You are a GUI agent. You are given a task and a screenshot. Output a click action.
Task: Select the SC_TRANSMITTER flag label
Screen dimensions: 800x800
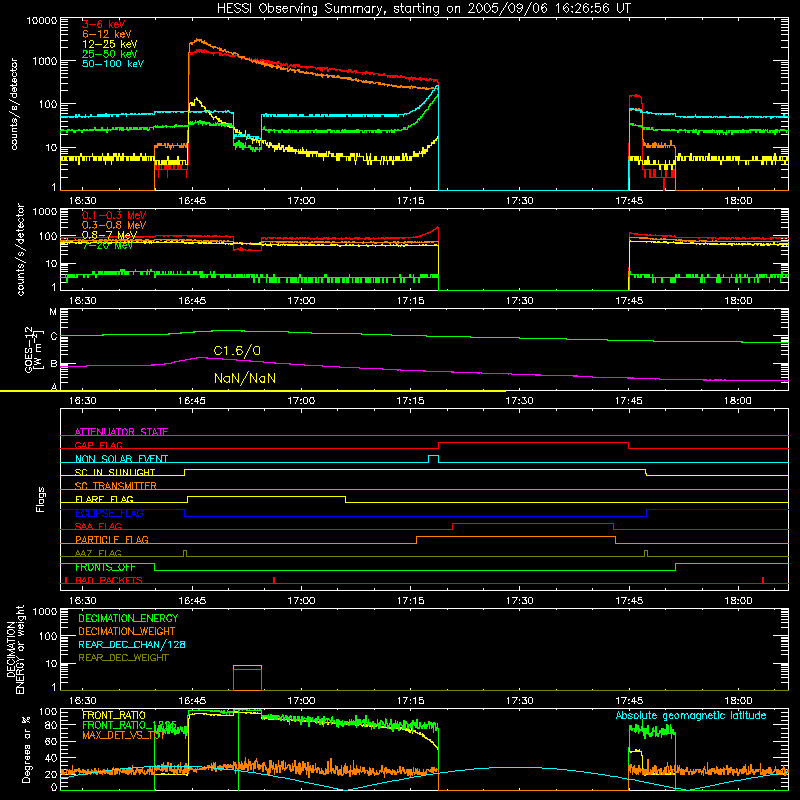click(x=115, y=486)
